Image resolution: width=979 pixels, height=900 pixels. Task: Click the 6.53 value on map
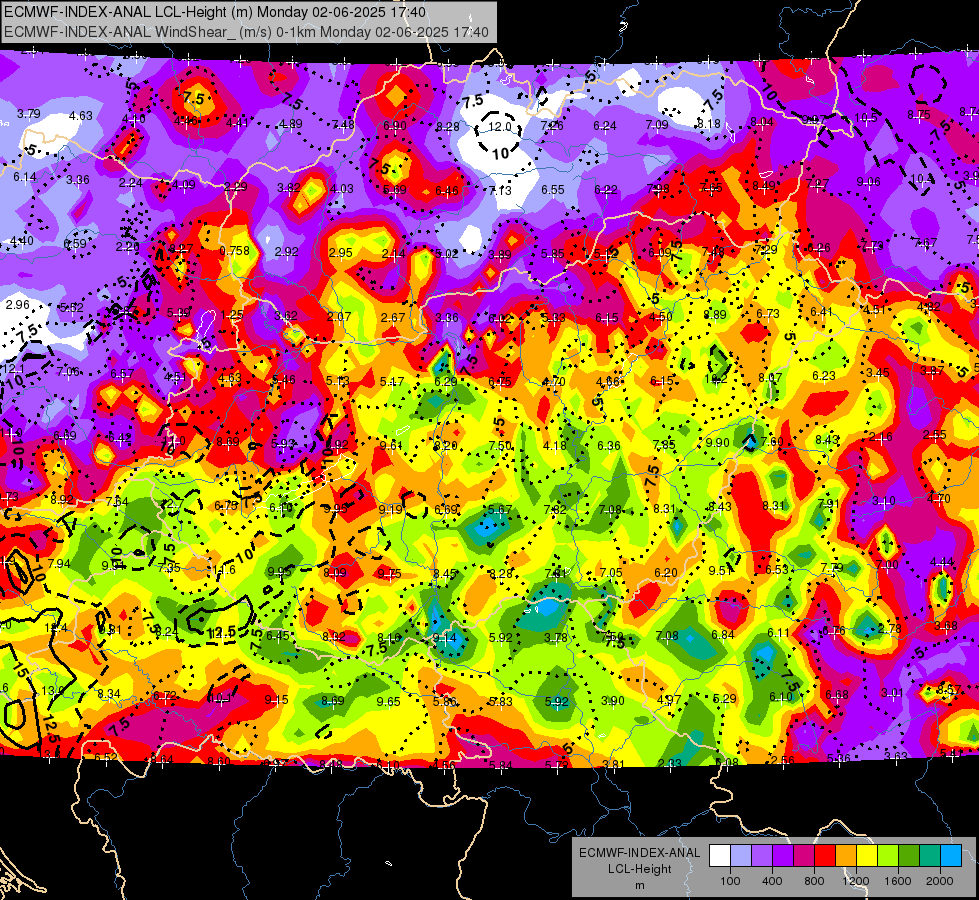(x=777, y=570)
